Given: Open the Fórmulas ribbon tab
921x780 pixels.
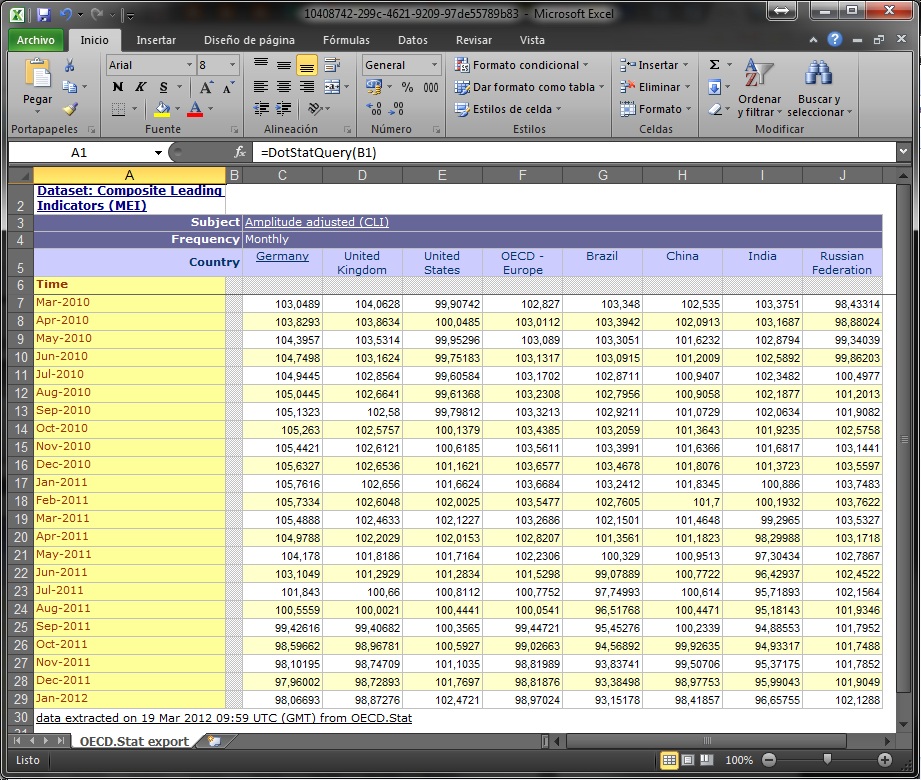Looking at the screenshot, I should (346, 40).
